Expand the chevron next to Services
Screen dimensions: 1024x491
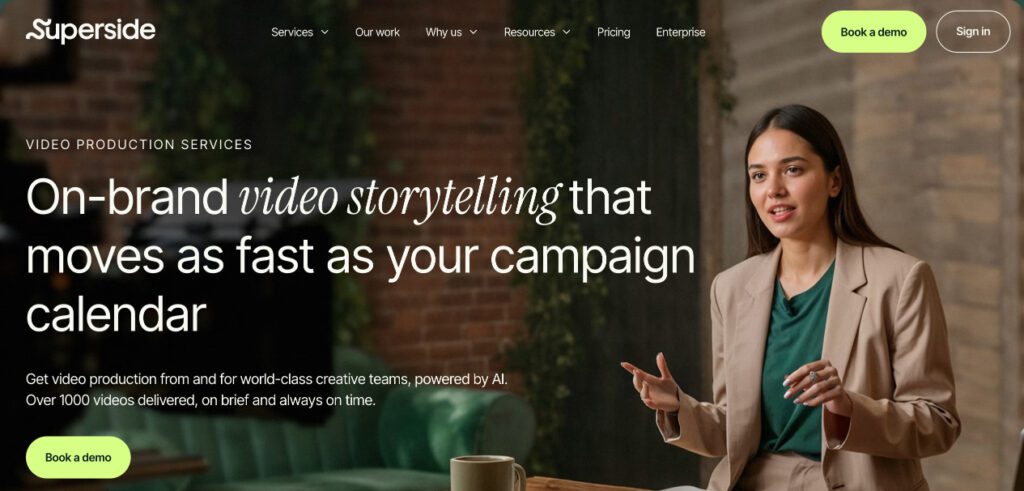[325, 32]
